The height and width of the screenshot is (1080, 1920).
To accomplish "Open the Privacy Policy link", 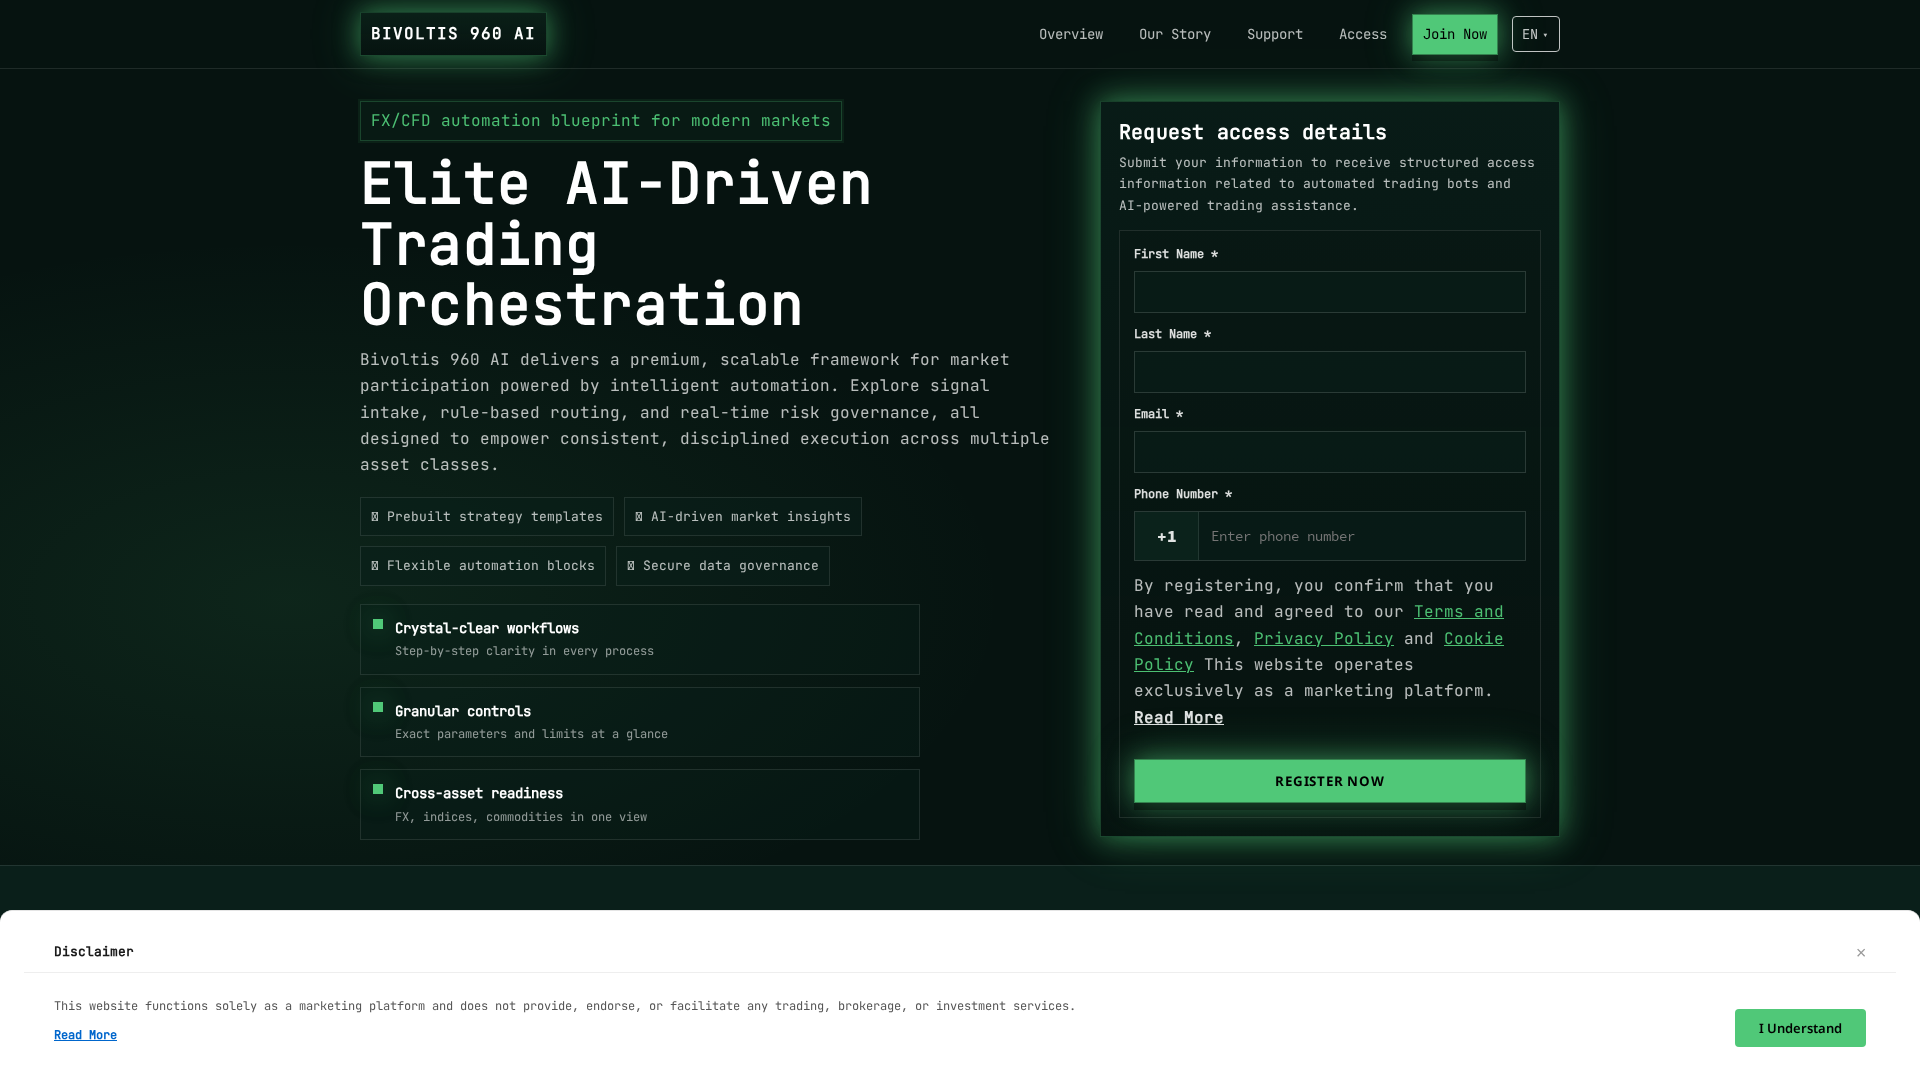I will coord(1323,638).
